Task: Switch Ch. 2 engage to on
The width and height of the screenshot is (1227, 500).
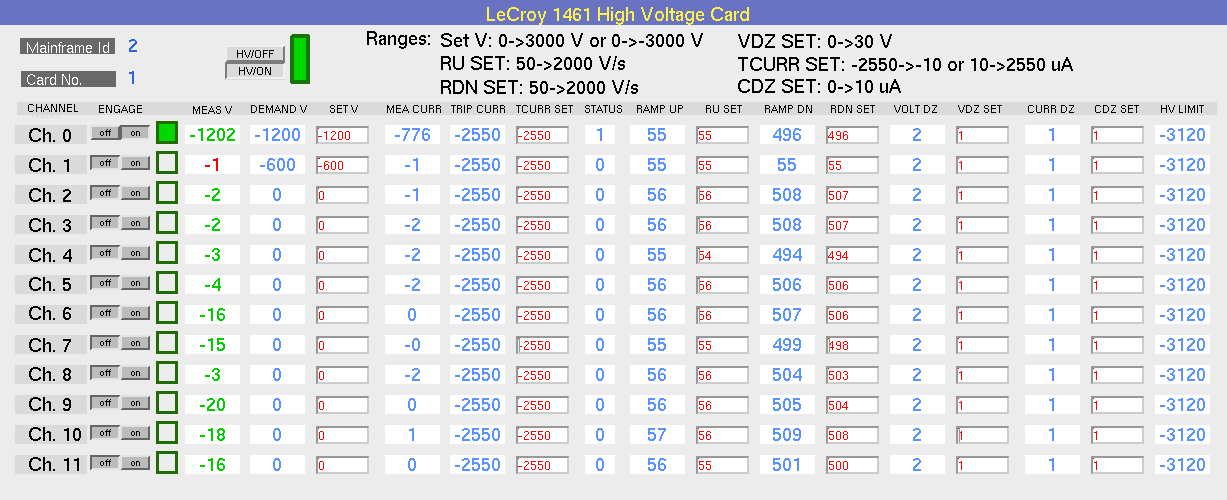Action: 135,192
